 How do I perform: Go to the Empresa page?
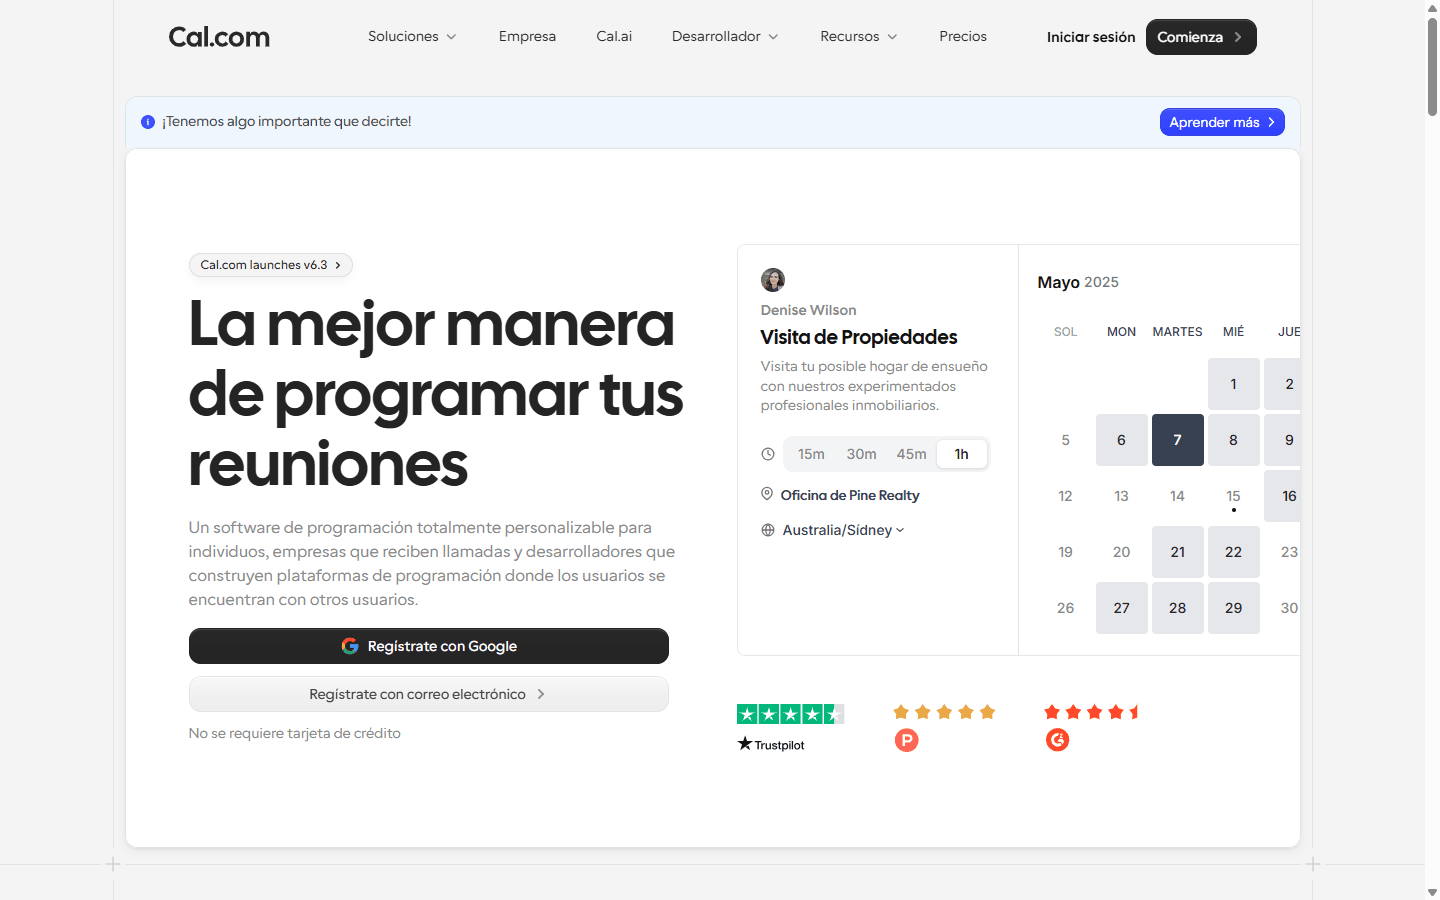point(527,36)
